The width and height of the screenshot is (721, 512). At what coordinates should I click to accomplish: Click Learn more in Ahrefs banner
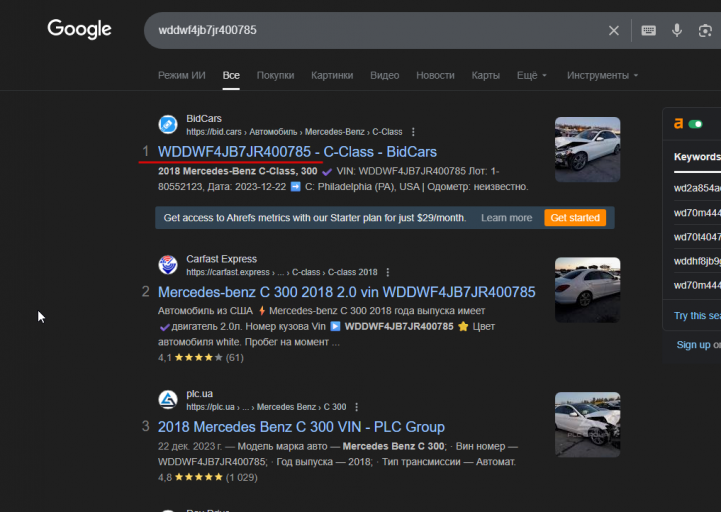(506, 218)
